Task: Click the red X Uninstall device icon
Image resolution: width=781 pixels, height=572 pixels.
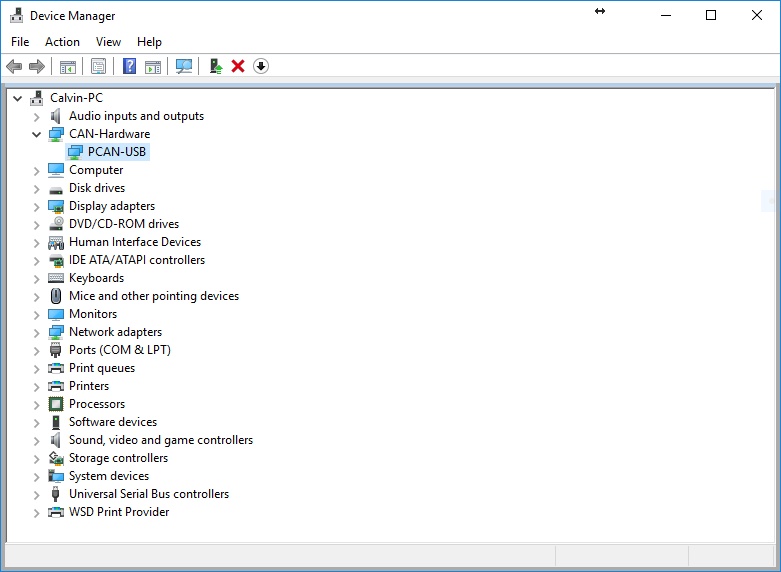Action: [238, 66]
